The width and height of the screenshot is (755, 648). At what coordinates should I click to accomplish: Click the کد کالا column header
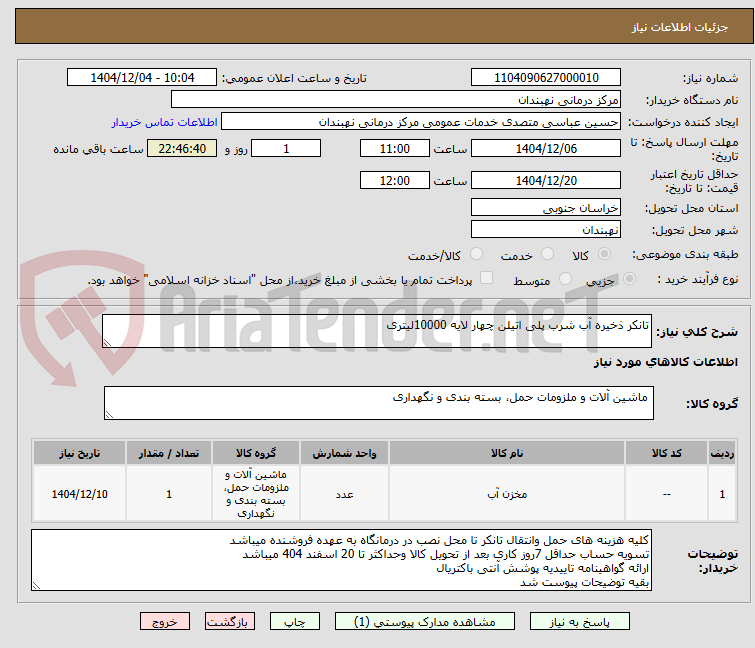[666, 453]
